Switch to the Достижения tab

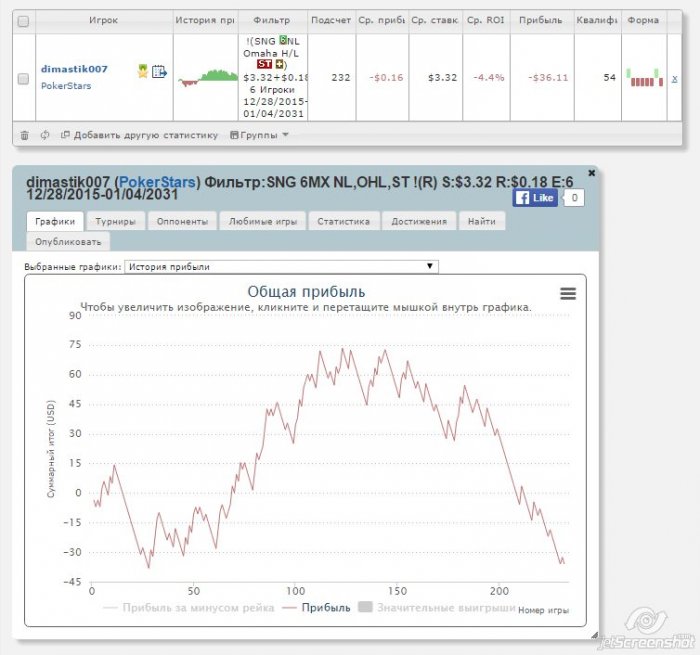(419, 221)
